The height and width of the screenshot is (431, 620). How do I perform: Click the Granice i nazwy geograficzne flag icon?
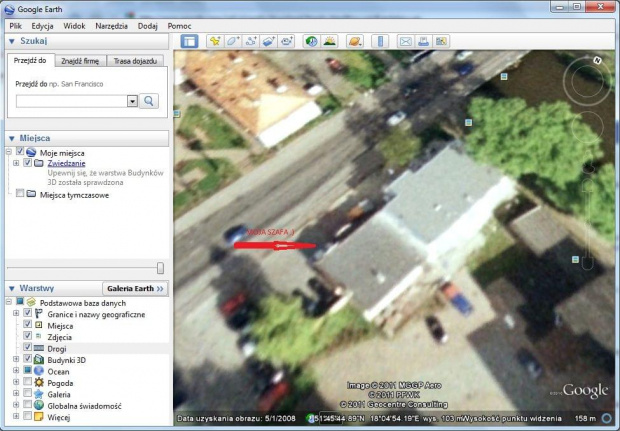(39, 314)
